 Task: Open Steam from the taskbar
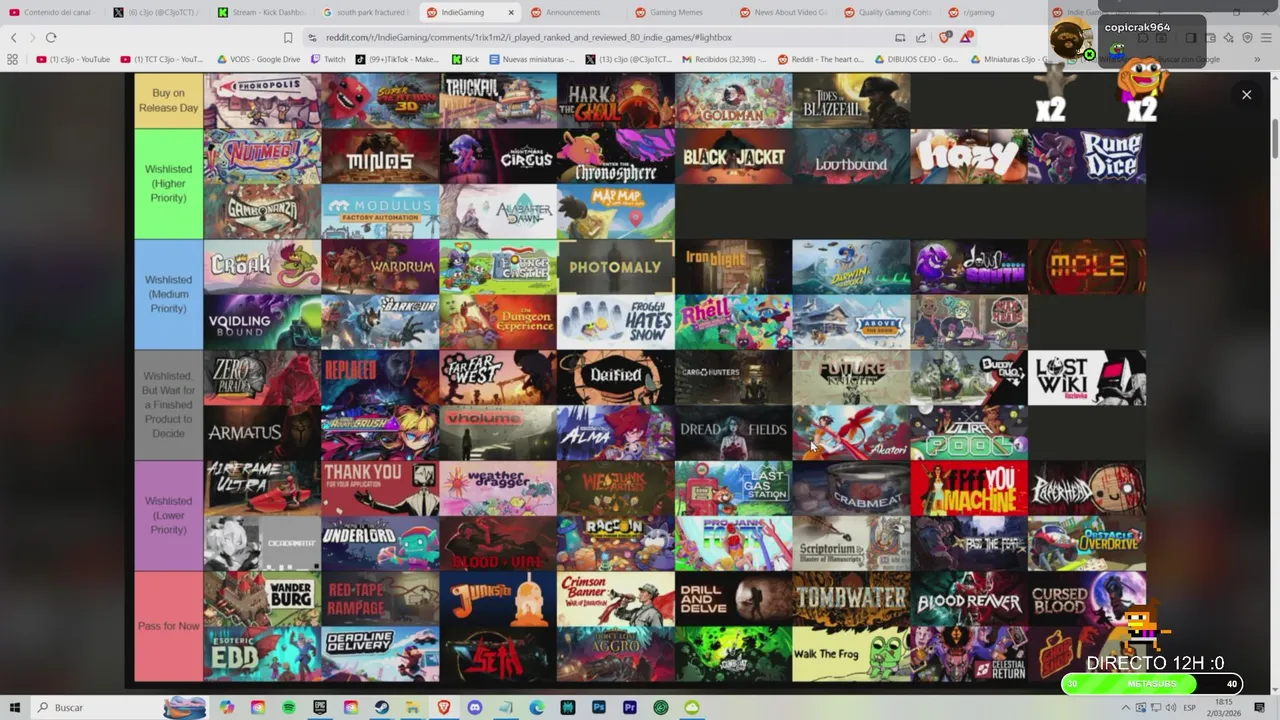(382, 707)
